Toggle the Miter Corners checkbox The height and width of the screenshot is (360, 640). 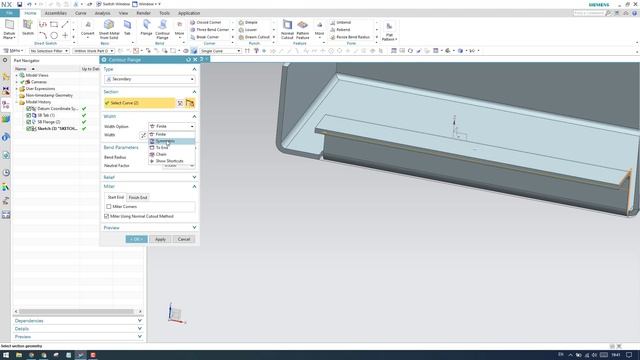[109, 207]
